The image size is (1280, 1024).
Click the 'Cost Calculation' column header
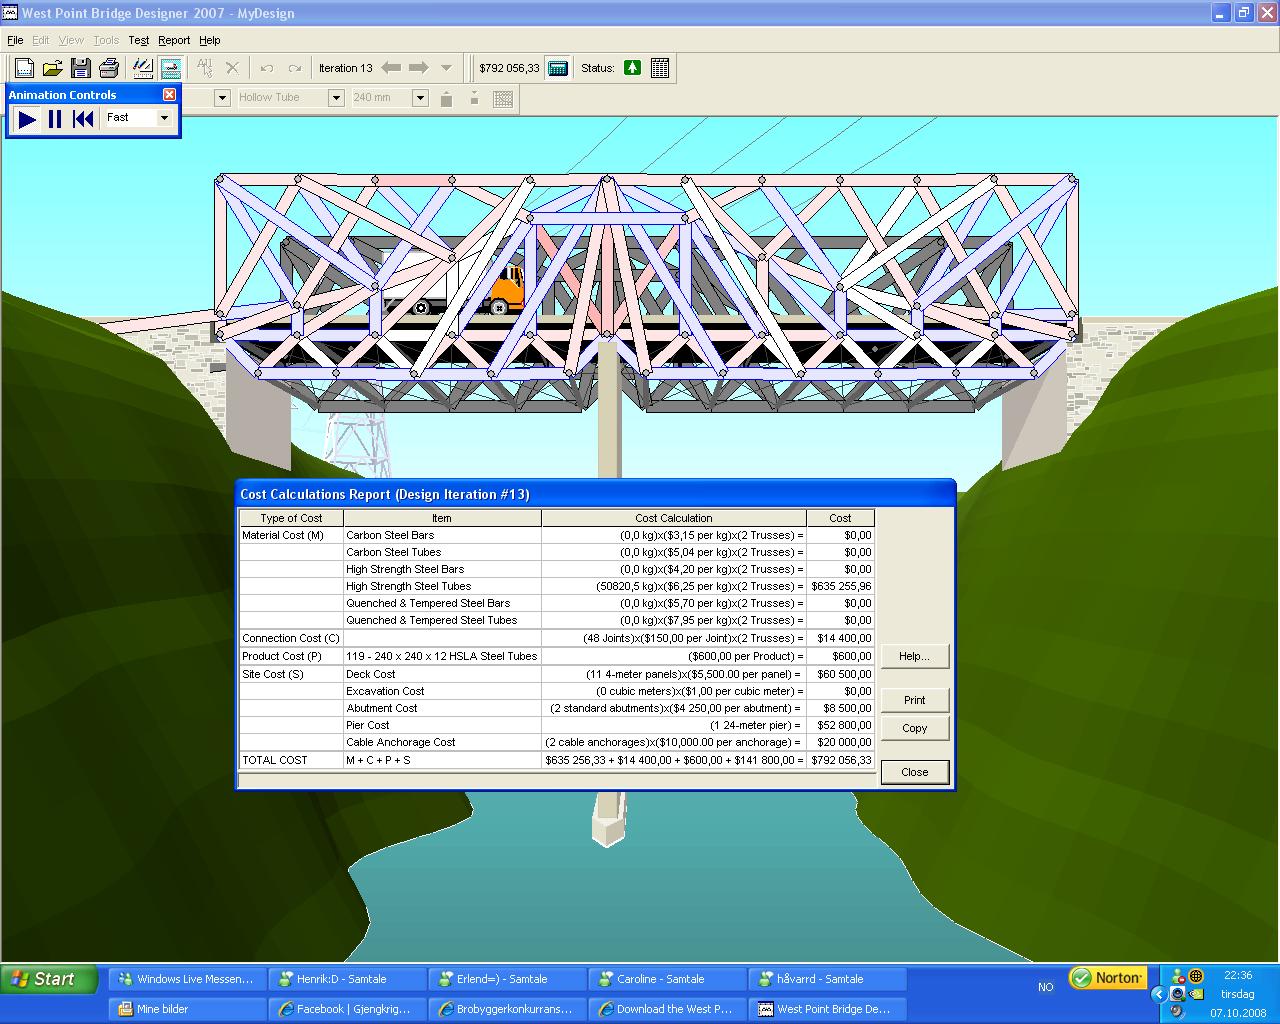coord(673,518)
